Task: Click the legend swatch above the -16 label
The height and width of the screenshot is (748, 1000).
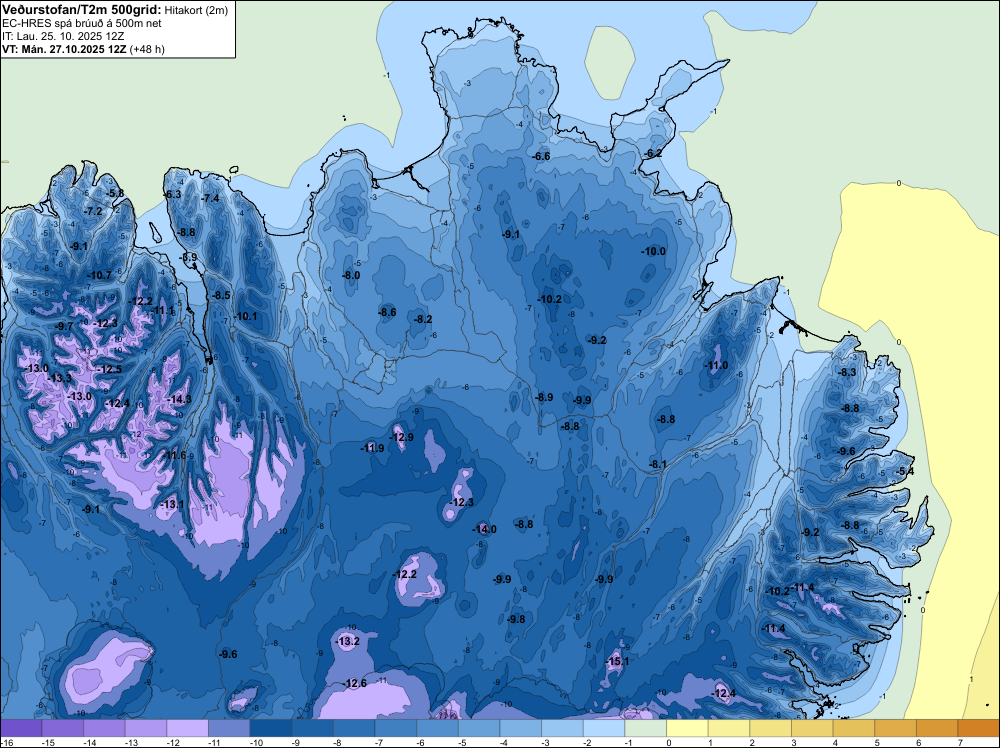Action: pos(21,728)
